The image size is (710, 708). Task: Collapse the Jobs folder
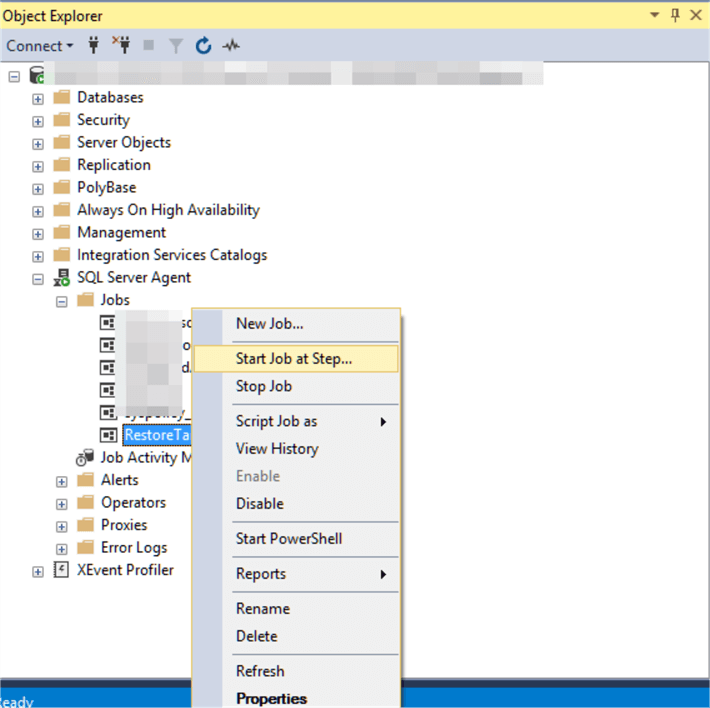coord(62,302)
